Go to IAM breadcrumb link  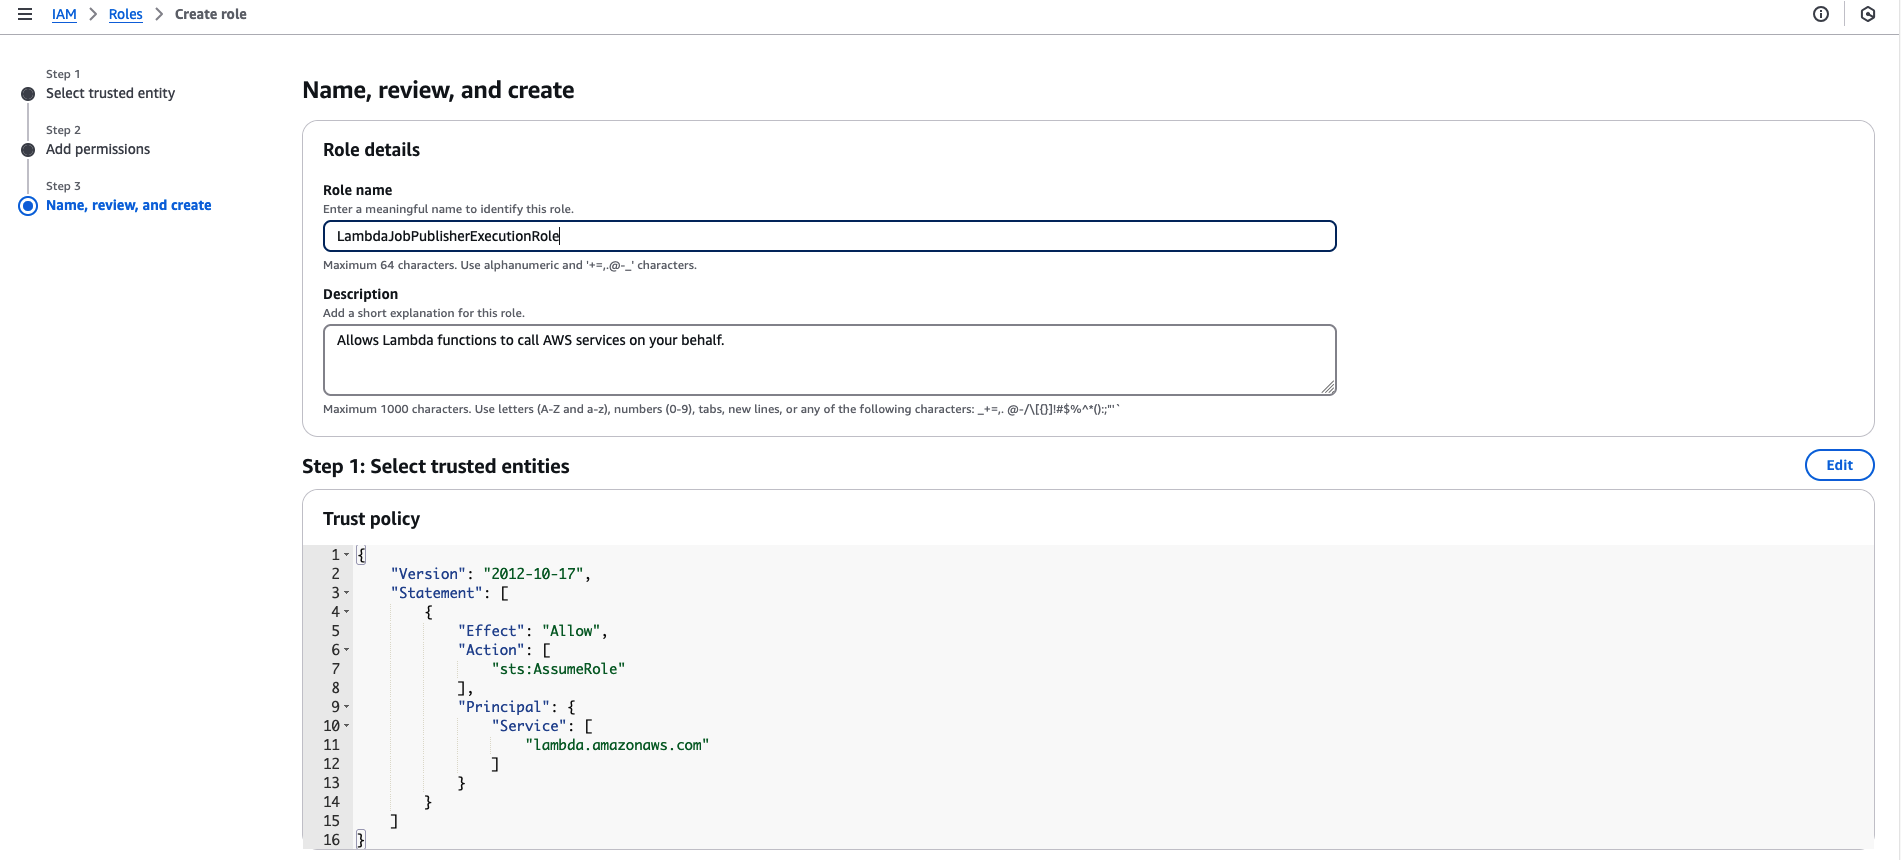pyautogui.click(x=64, y=14)
